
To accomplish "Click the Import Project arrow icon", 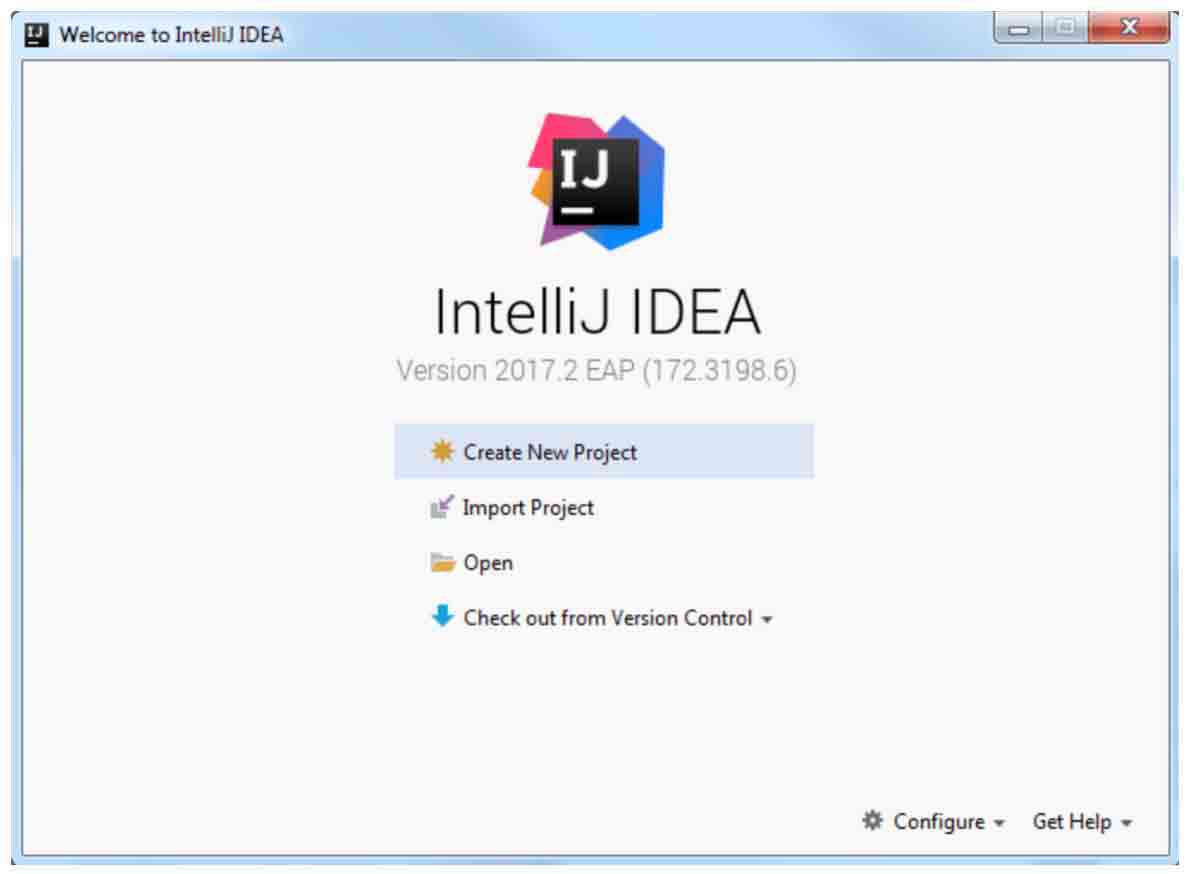I will (442, 506).
